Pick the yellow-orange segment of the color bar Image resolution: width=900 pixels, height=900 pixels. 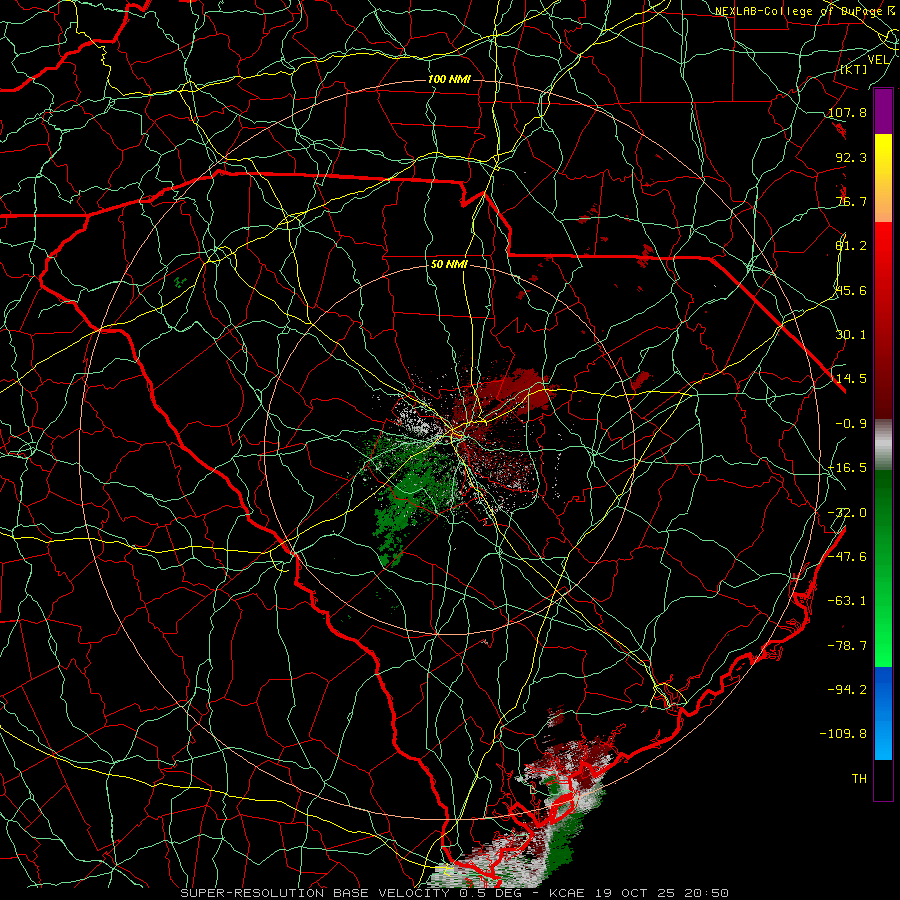(x=883, y=178)
